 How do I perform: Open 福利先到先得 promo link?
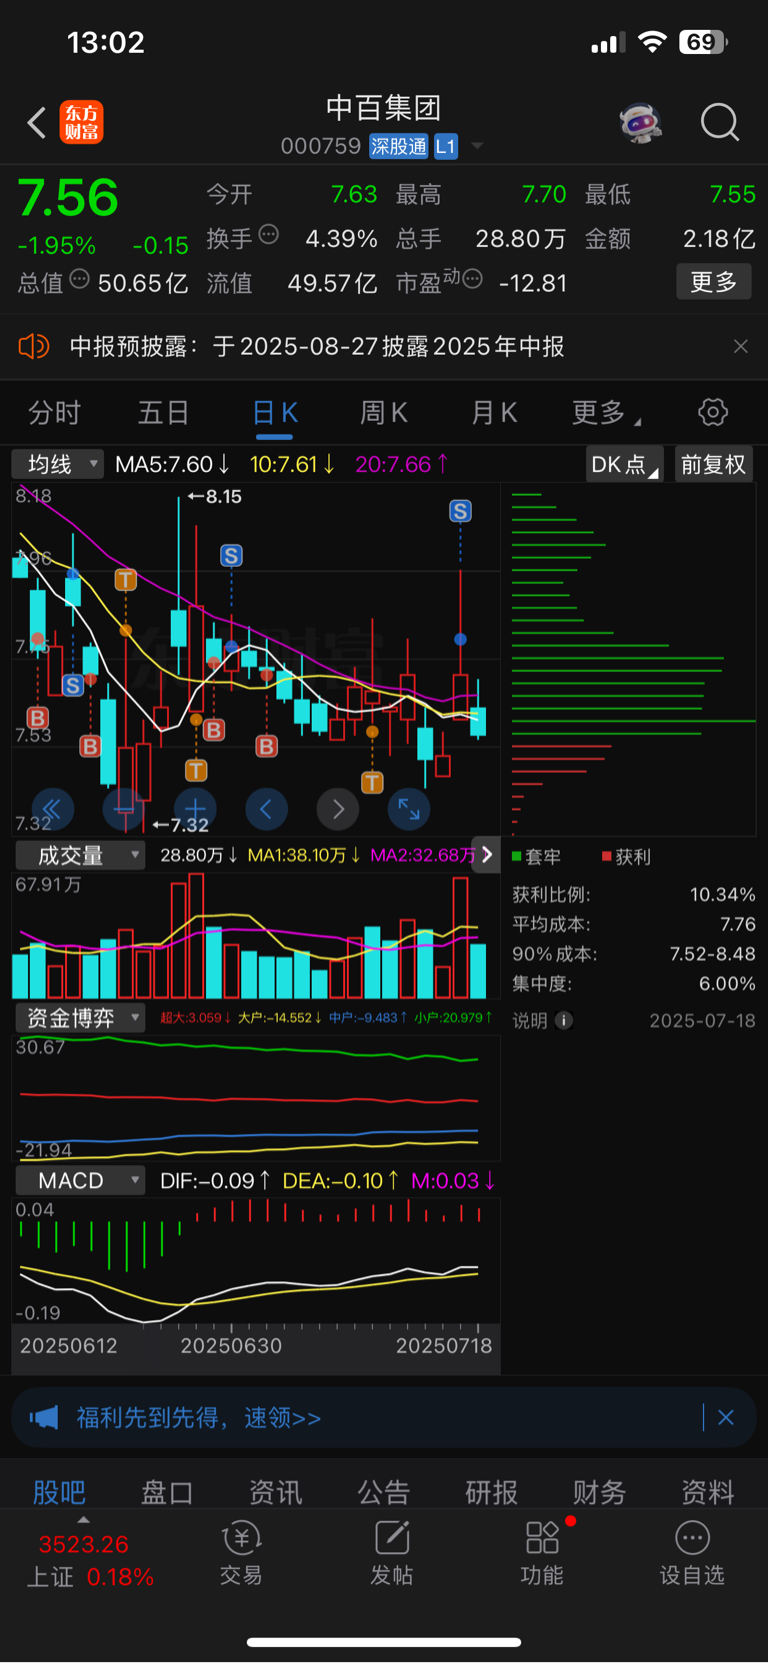point(199,1418)
